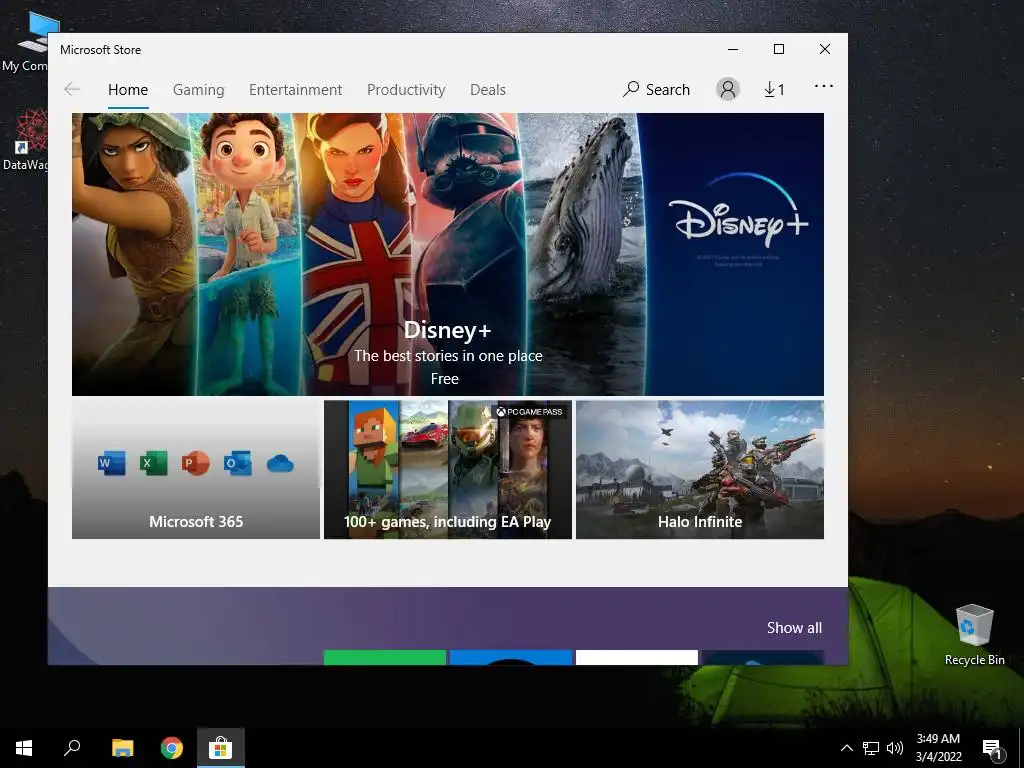Click the Word icon in Microsoft 365 tile
Screen dimensions: 1024x768
(x=112, y=463)
